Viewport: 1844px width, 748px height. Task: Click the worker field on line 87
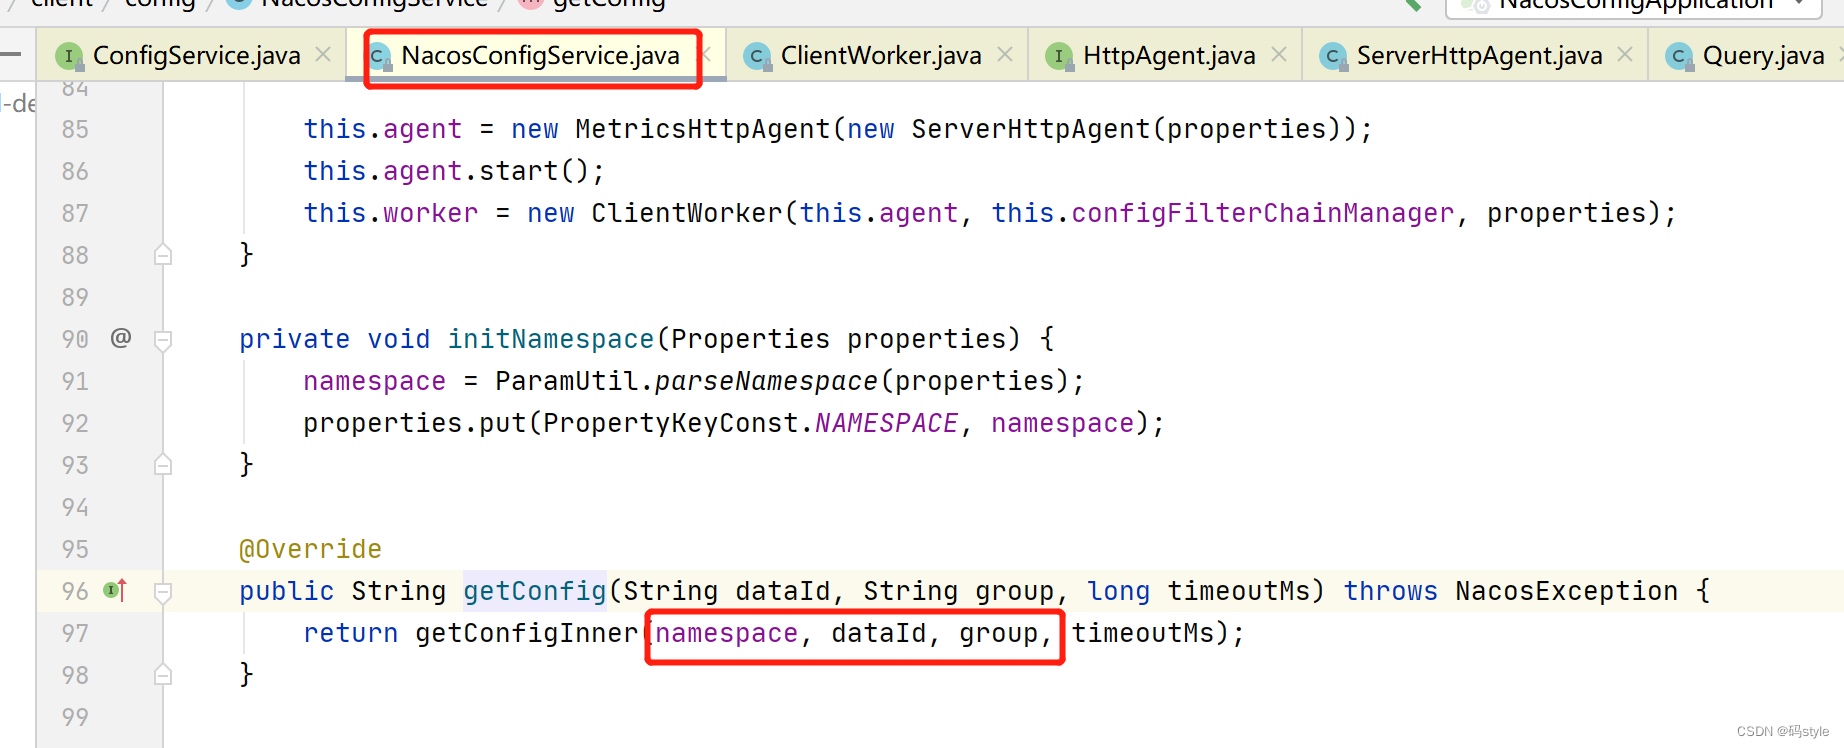coord(430,213)
